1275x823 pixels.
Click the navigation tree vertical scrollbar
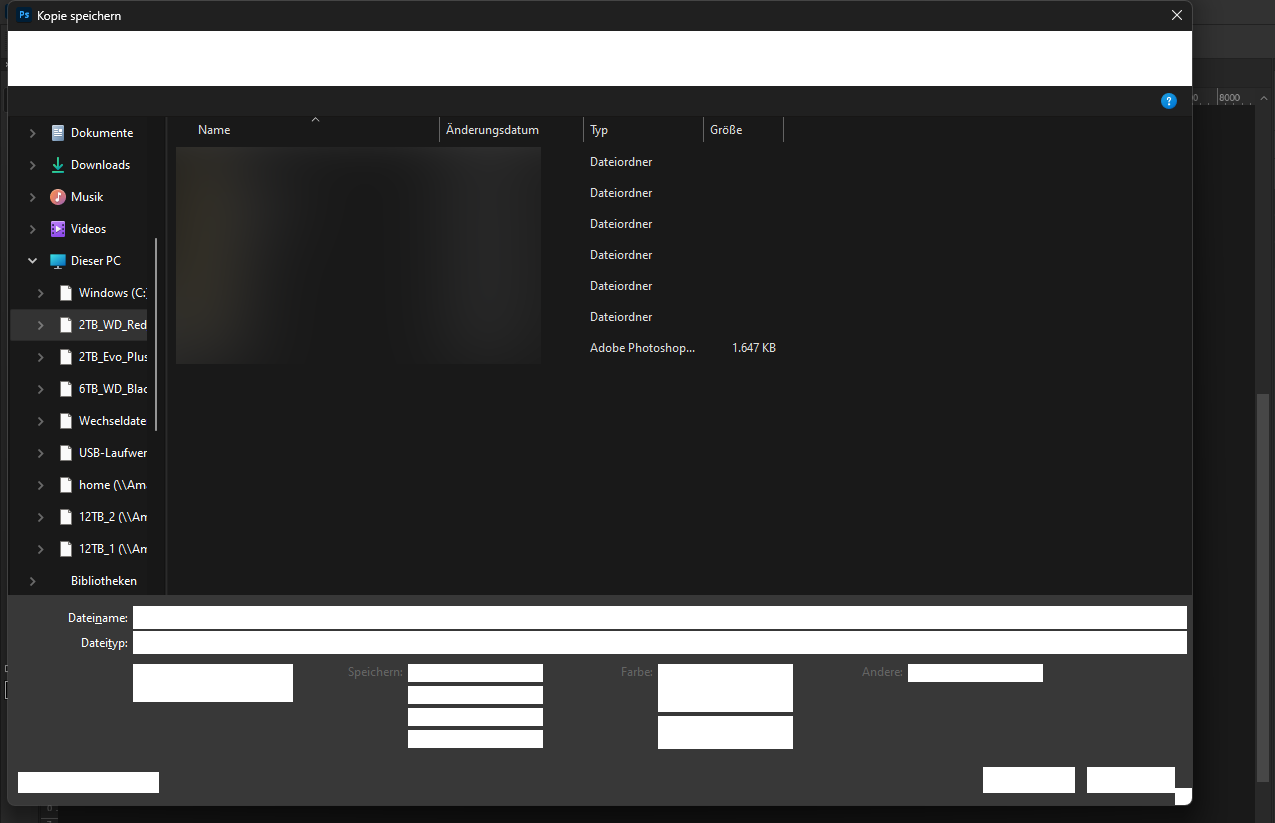156,335
